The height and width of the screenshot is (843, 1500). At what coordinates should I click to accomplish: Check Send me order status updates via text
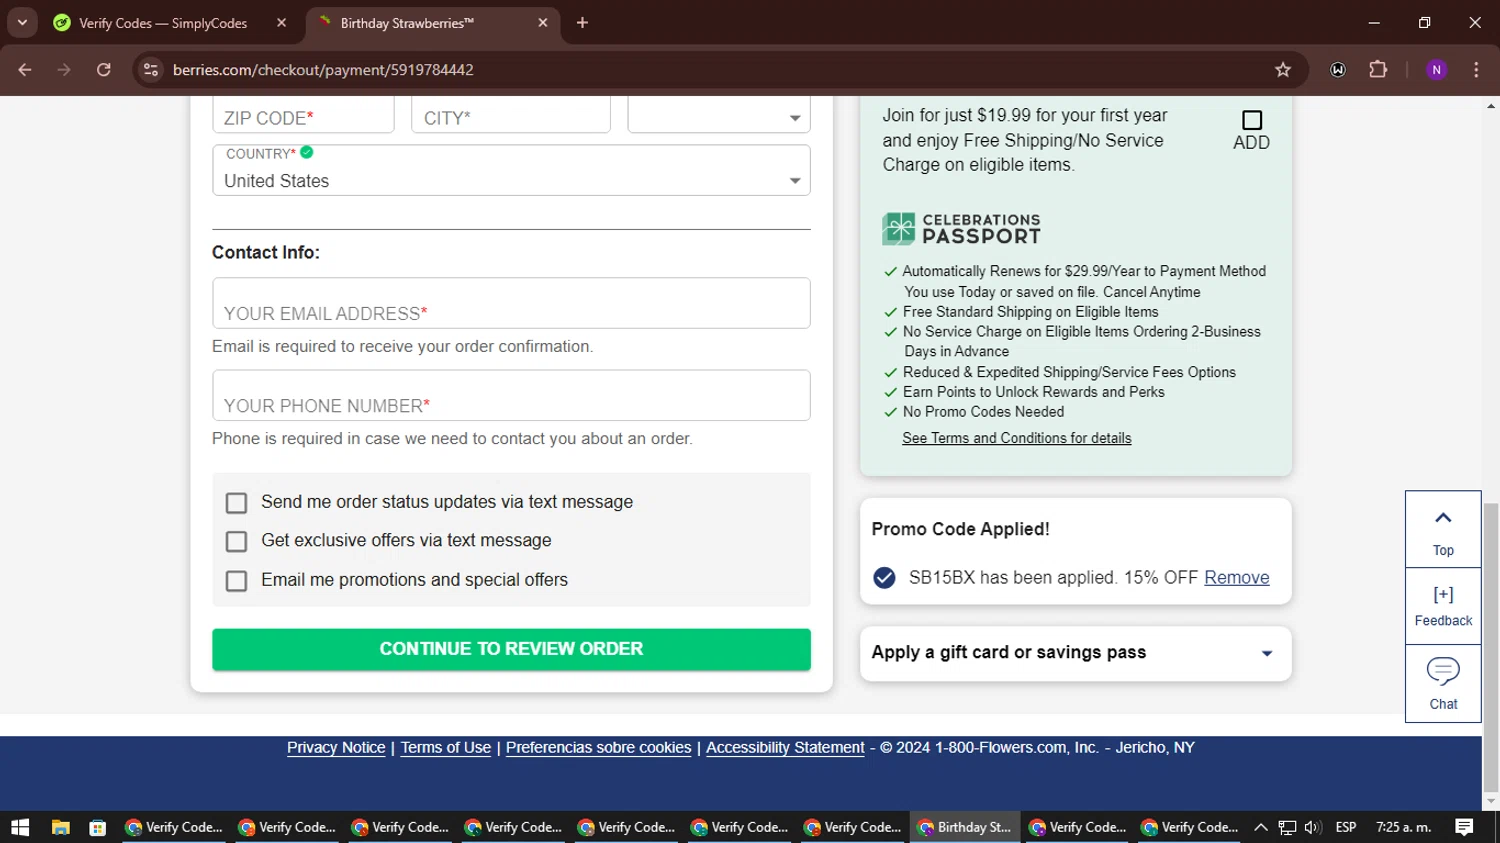coord(236,502)
